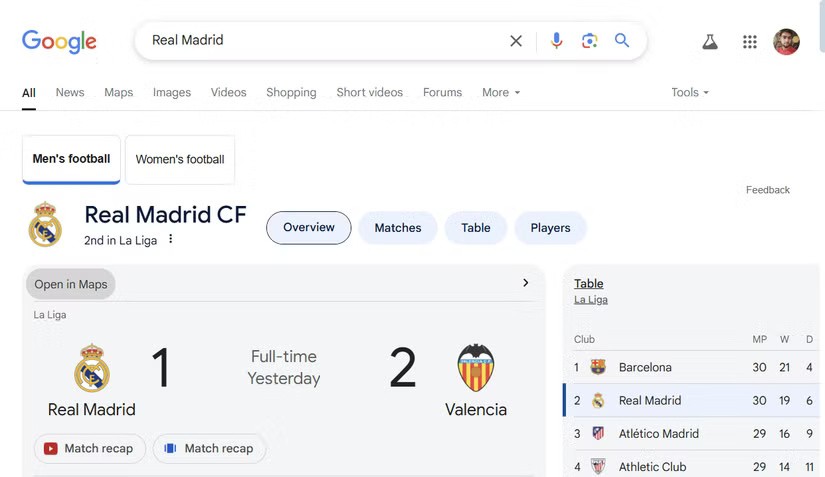Open the Google apps grid
Image resolution: width=825 pixels, height=477 pixels.
[750, 42]
